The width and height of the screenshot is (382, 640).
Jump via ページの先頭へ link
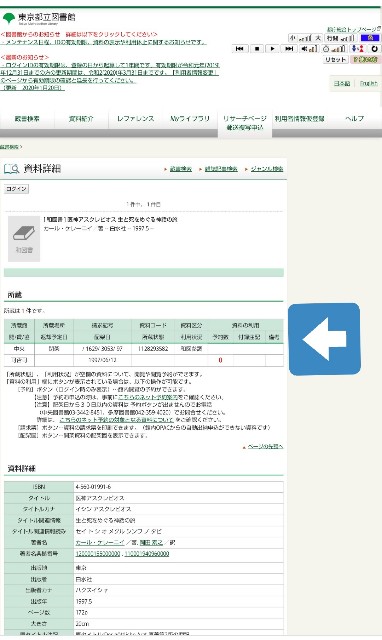pyautogui.click(x=265, y=447)
